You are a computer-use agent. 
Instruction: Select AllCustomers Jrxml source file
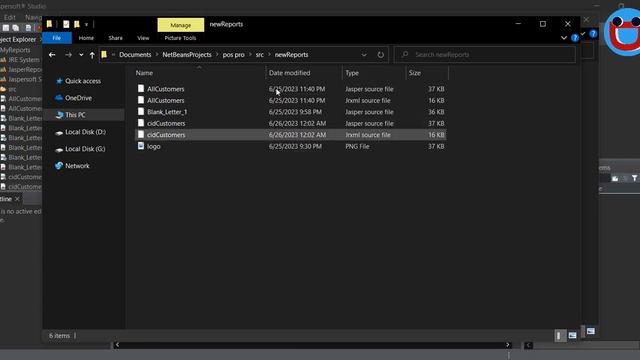[291, 100]
